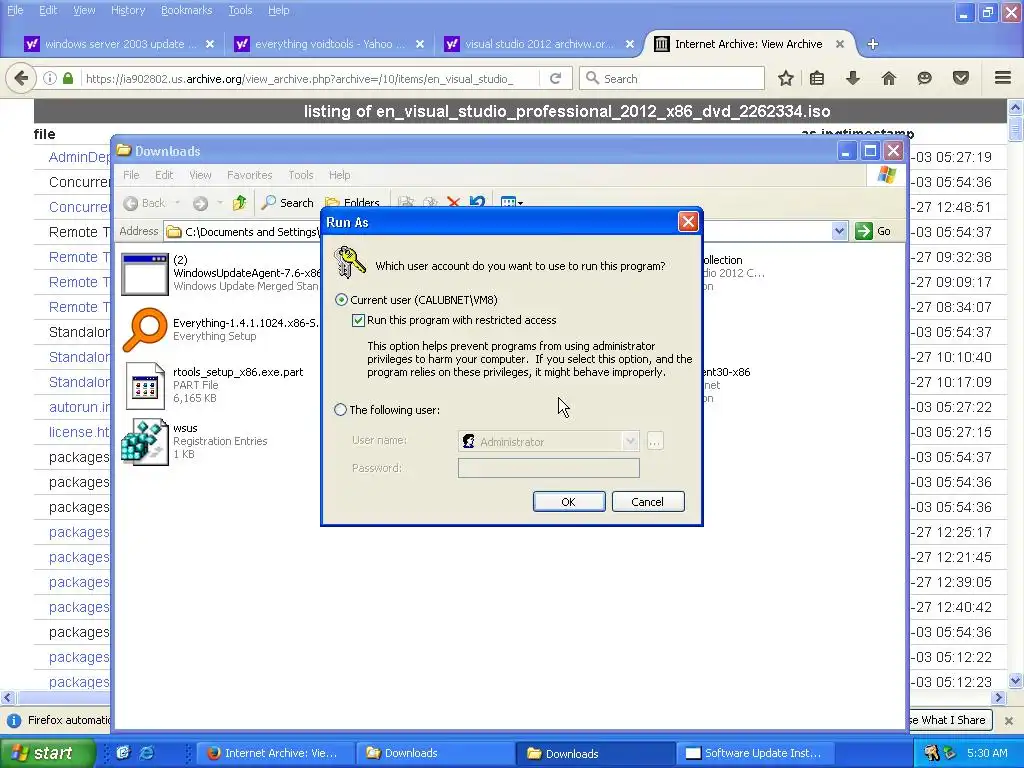Click the blue Undo toolbar icon
The height and width of the screenshot is (768, 1024).
click(477, 202)
